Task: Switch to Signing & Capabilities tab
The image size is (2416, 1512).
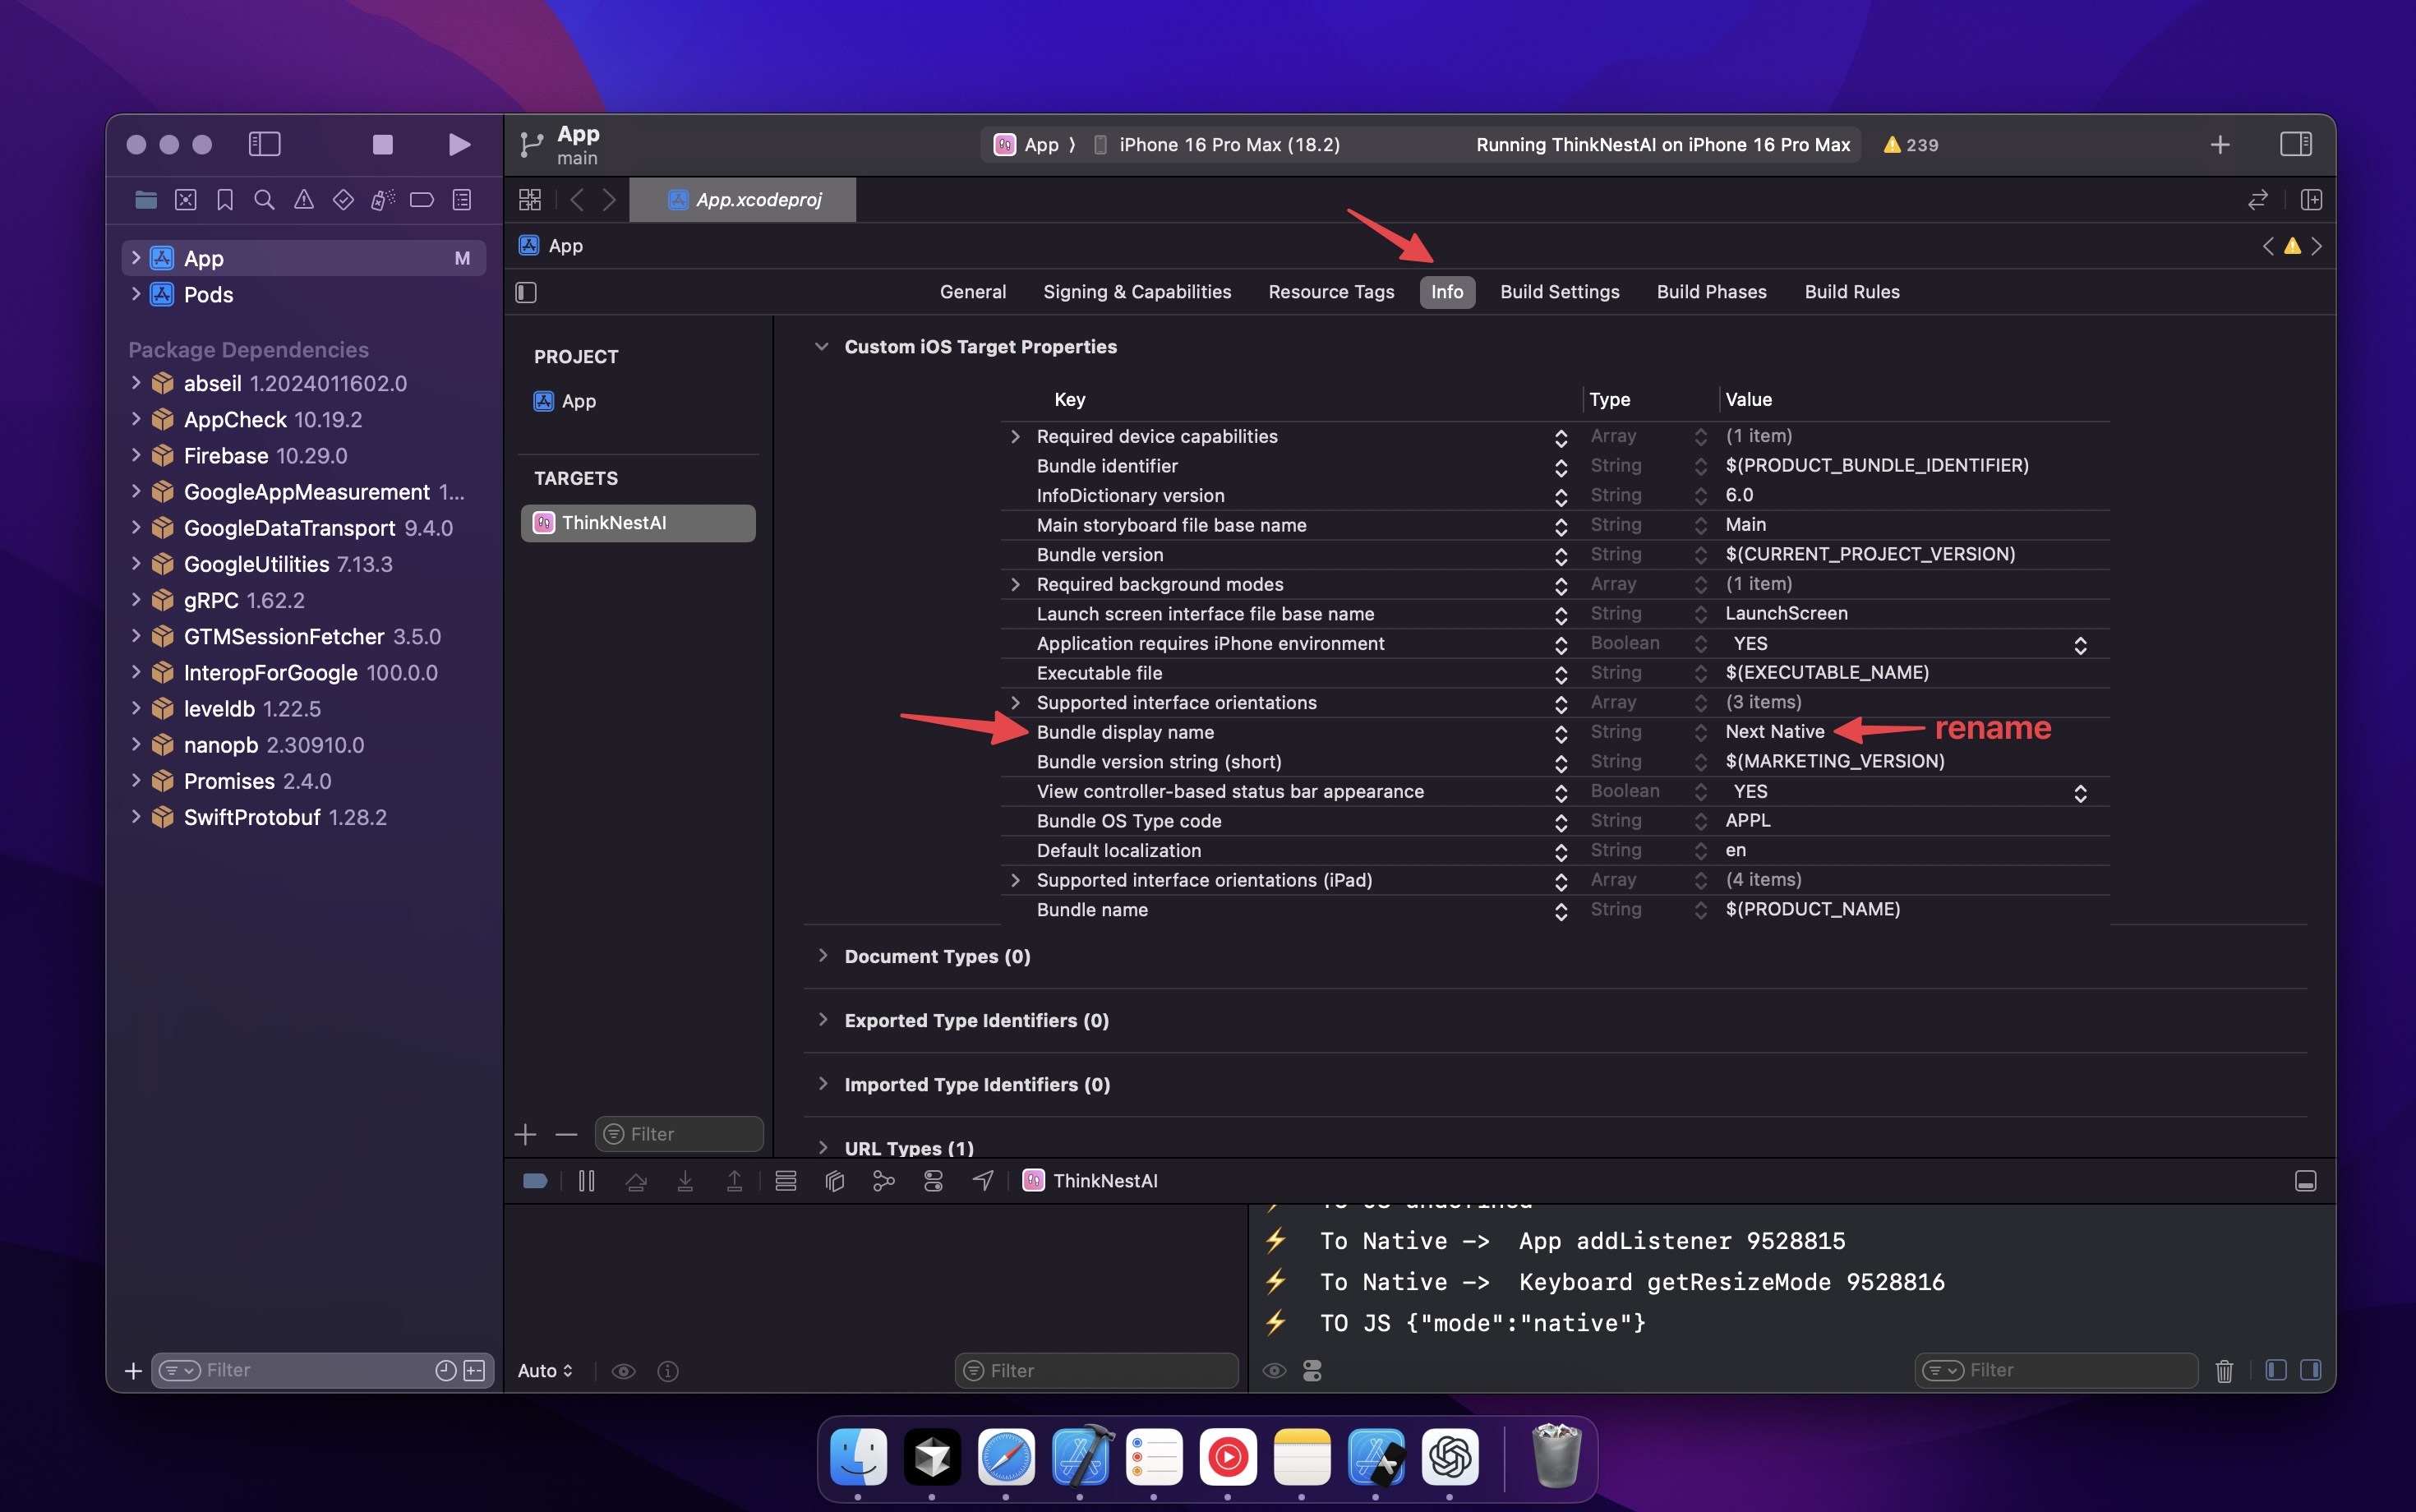Action: [1137, 292]
